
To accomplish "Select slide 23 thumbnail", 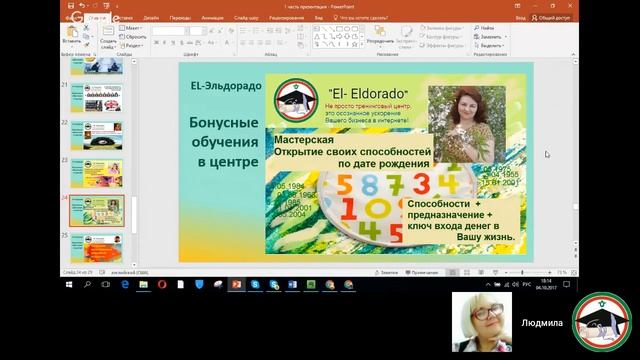I will 97,173.
